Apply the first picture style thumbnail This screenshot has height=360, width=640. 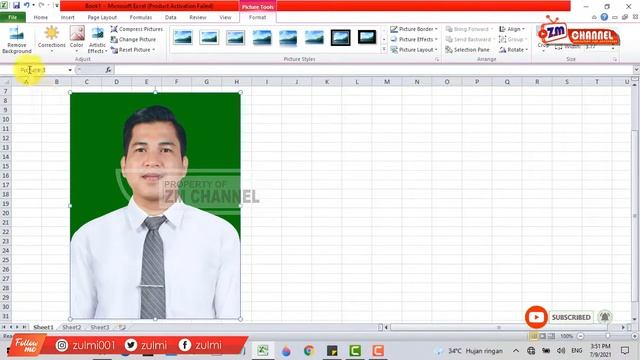[183, 37]
